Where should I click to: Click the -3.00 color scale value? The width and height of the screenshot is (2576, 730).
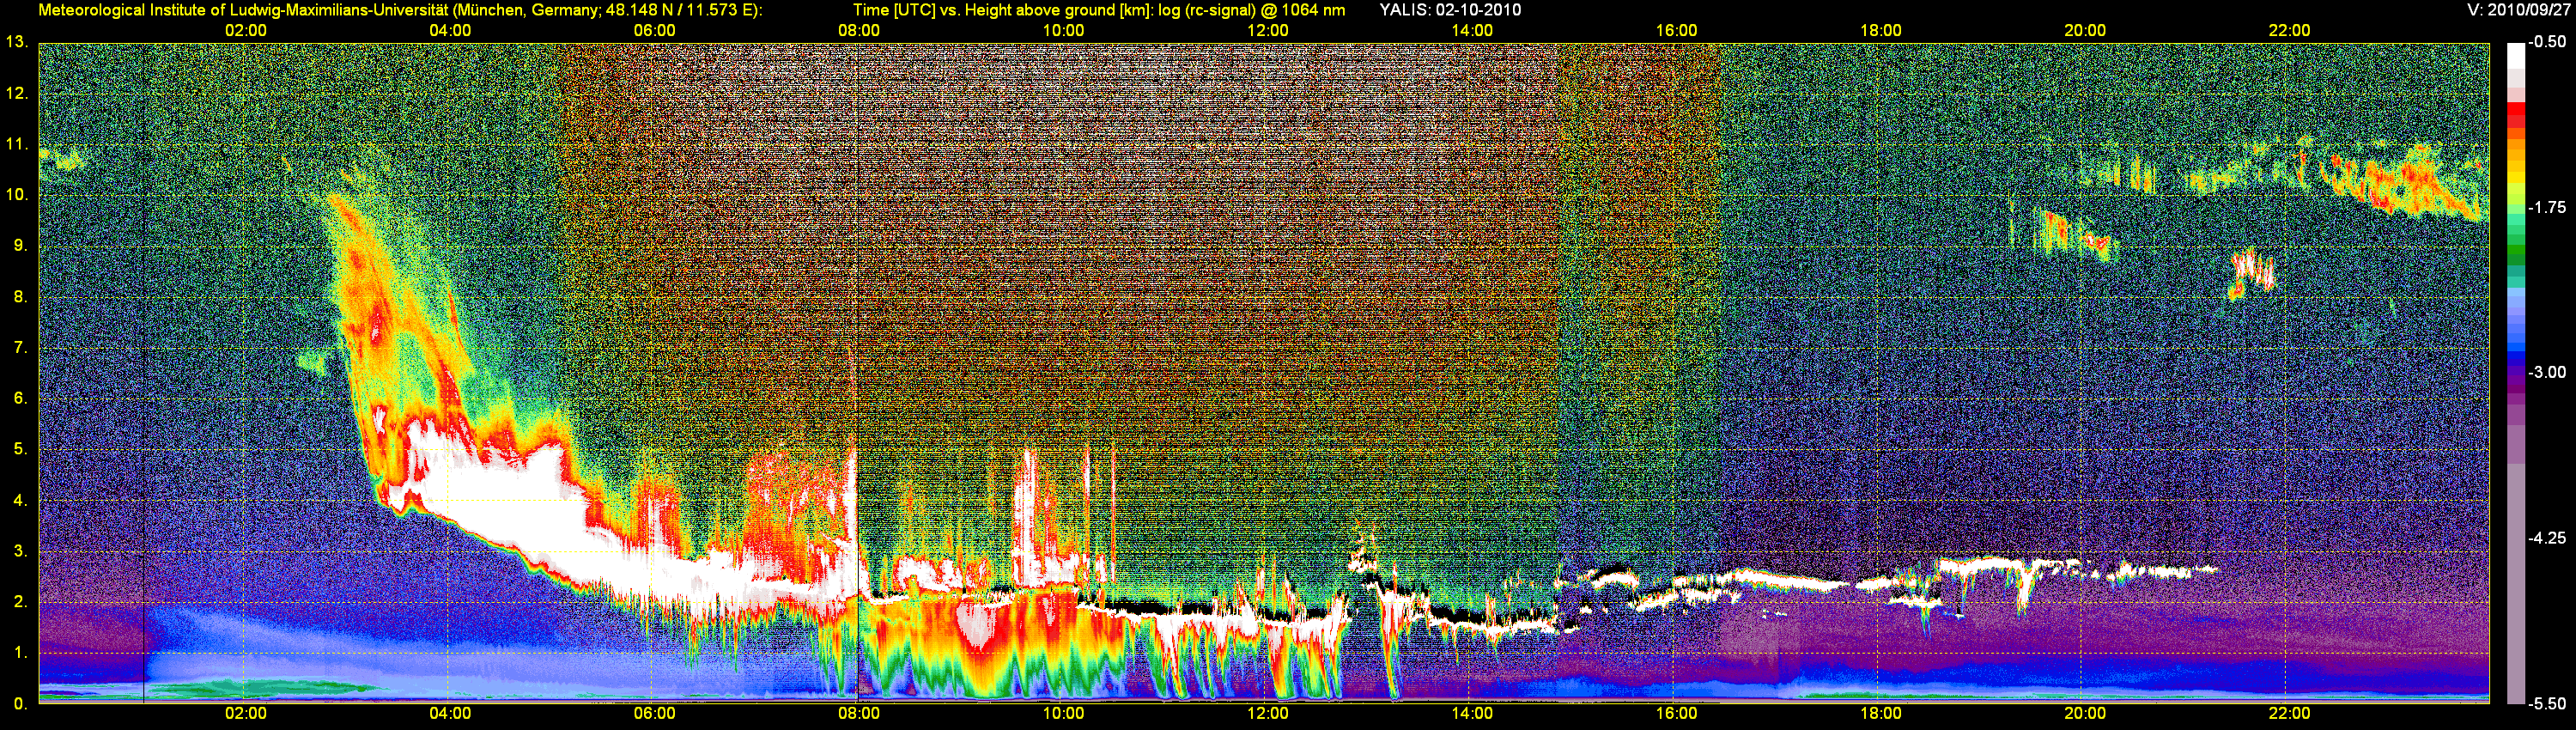click(2547, 372)
